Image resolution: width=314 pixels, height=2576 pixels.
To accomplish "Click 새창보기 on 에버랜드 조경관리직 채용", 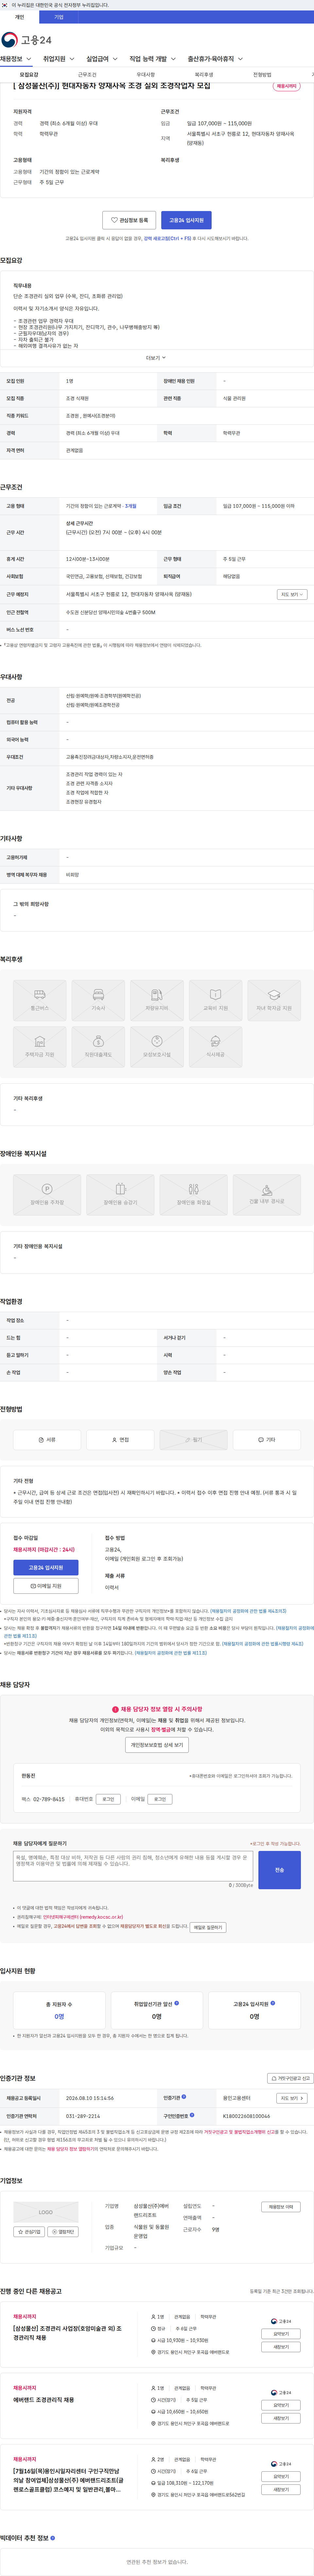I will 281,2418.
